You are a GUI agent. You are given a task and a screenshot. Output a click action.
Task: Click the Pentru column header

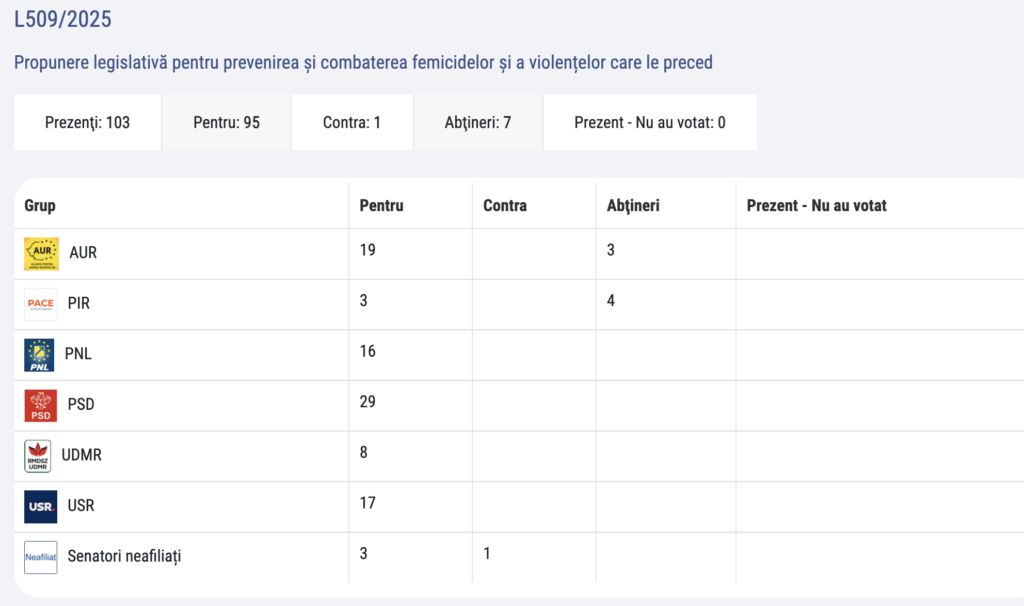coord(381,205)
